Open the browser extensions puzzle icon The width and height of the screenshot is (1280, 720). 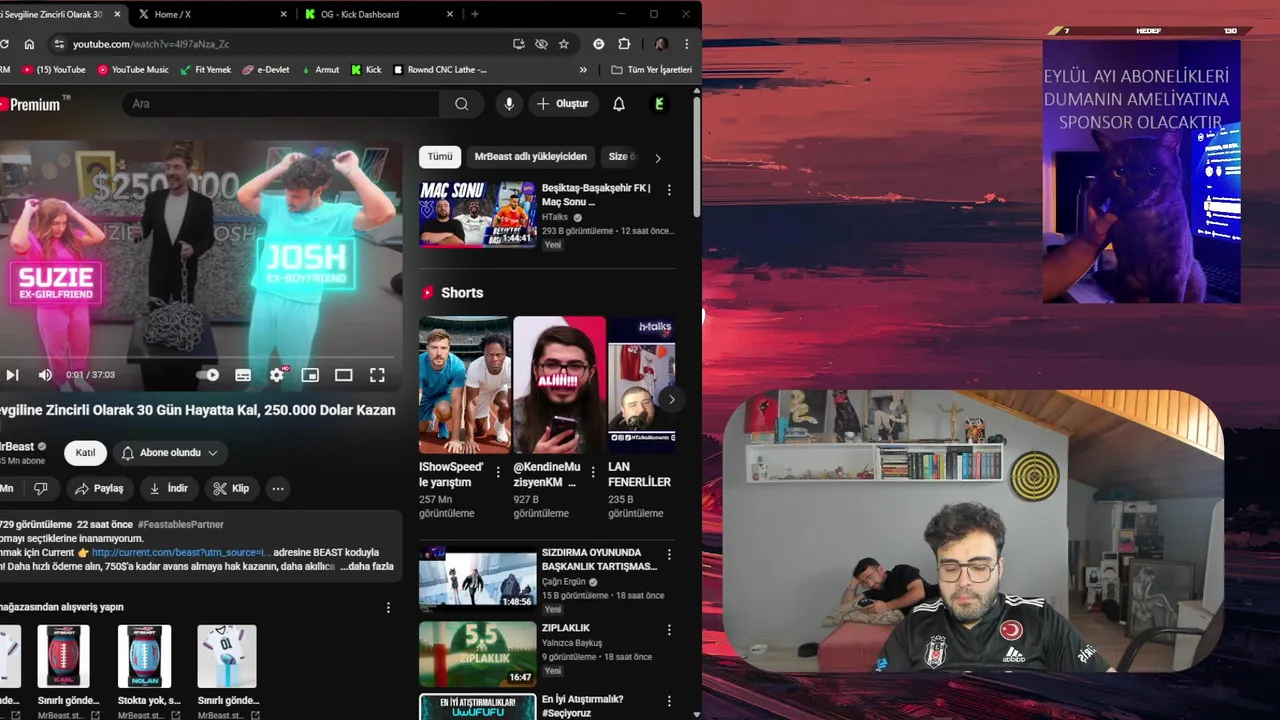(x=624, y=44)
